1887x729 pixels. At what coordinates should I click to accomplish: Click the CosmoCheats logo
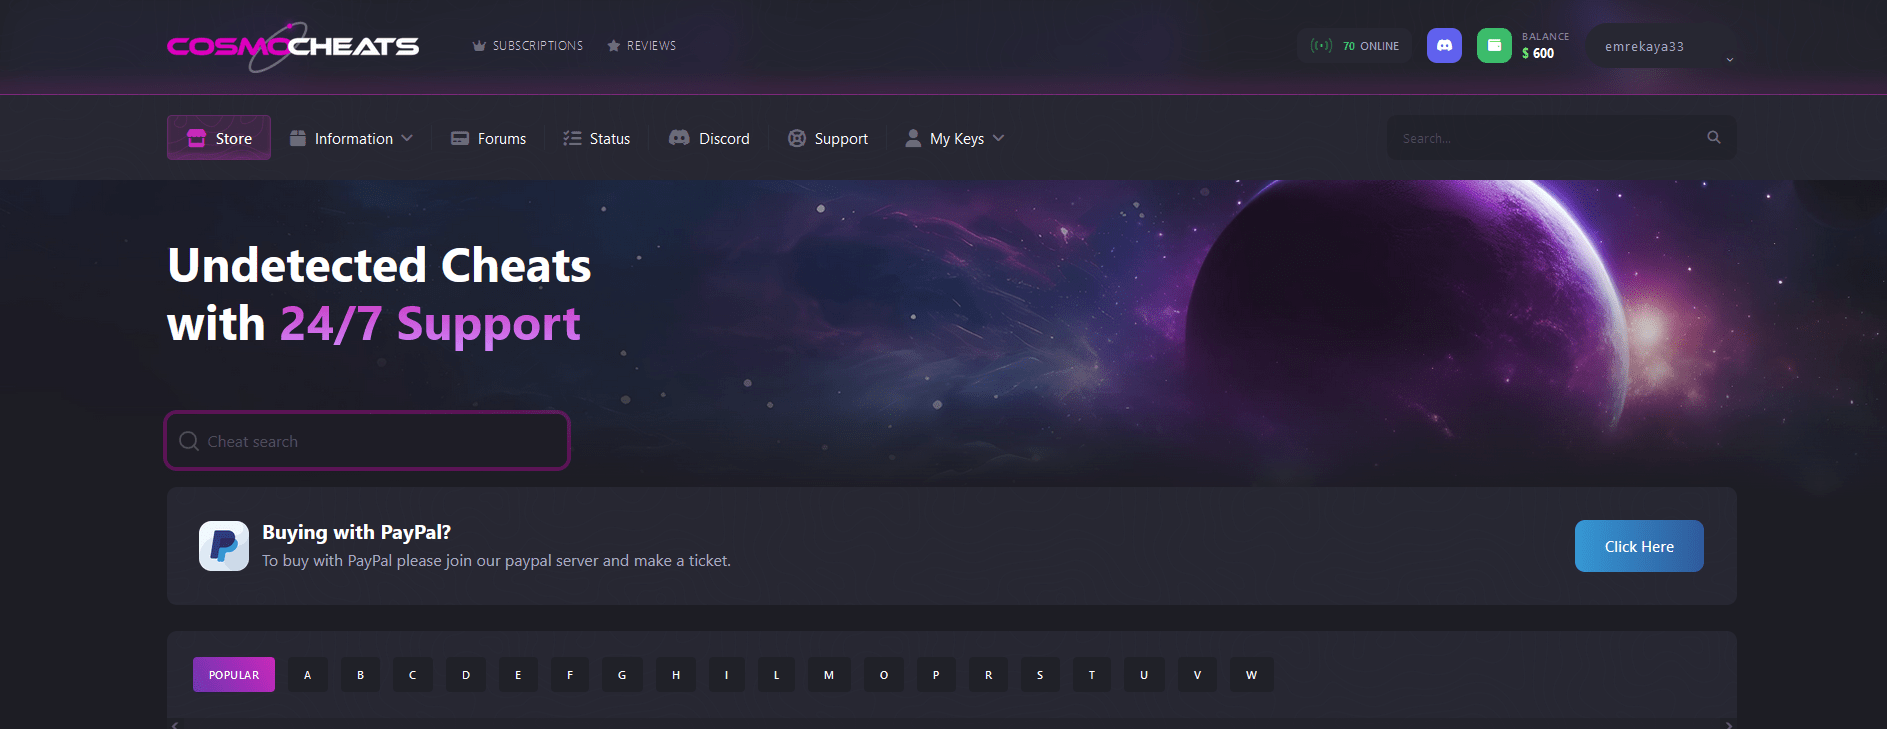click(x=293, y=46)
